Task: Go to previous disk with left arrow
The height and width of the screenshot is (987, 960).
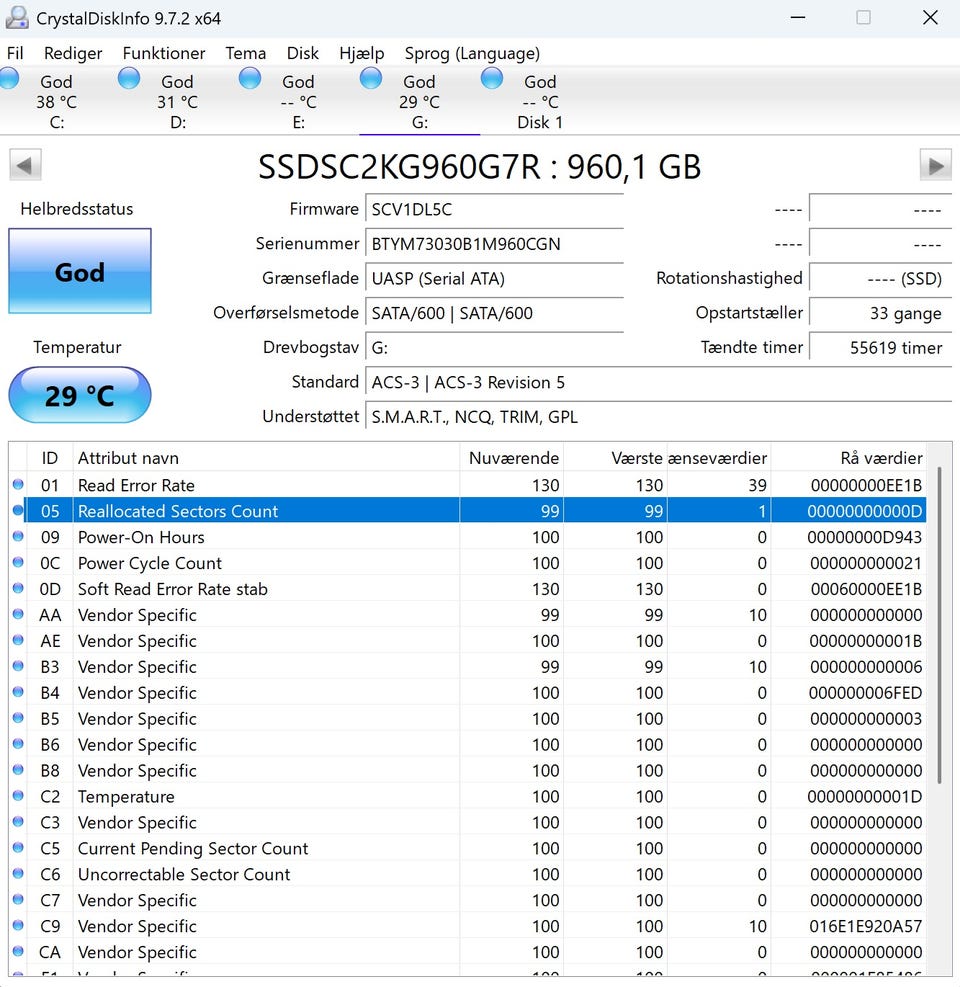Action: click(25, 166)
